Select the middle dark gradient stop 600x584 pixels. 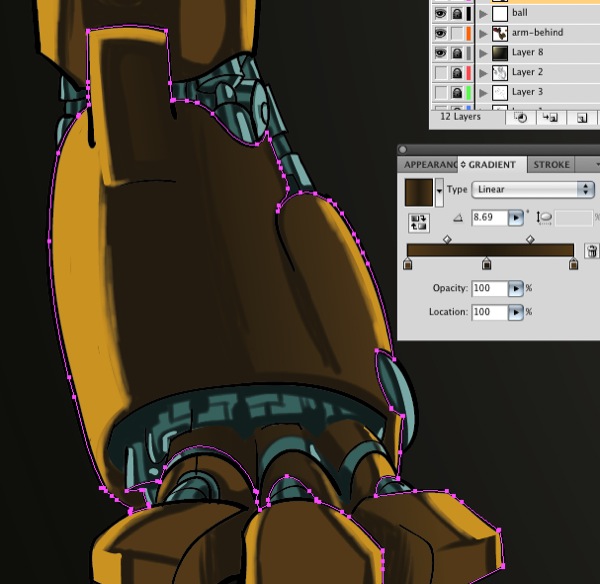pos(486,264)
